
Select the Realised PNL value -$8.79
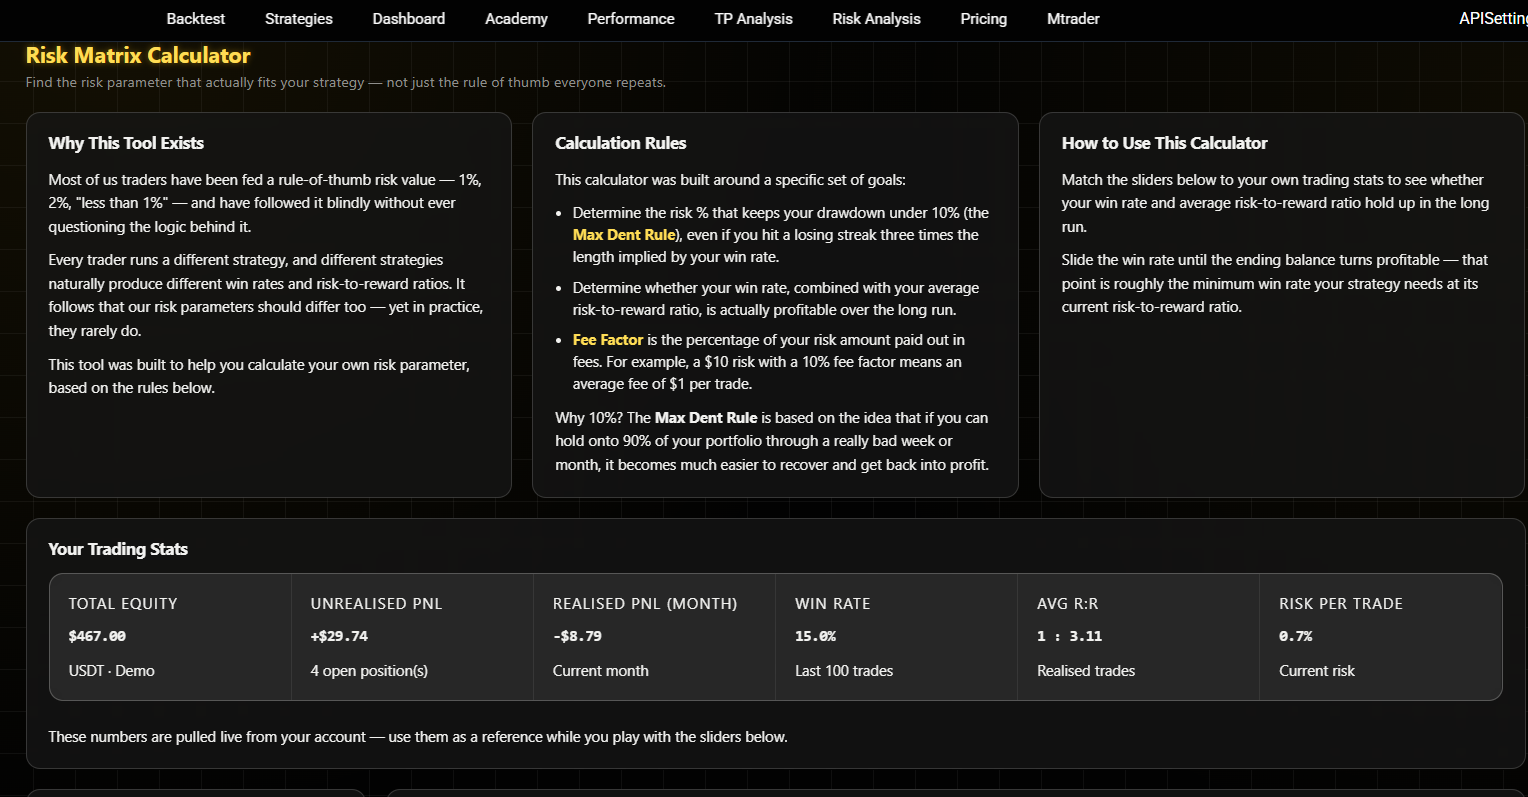(577, 636)
